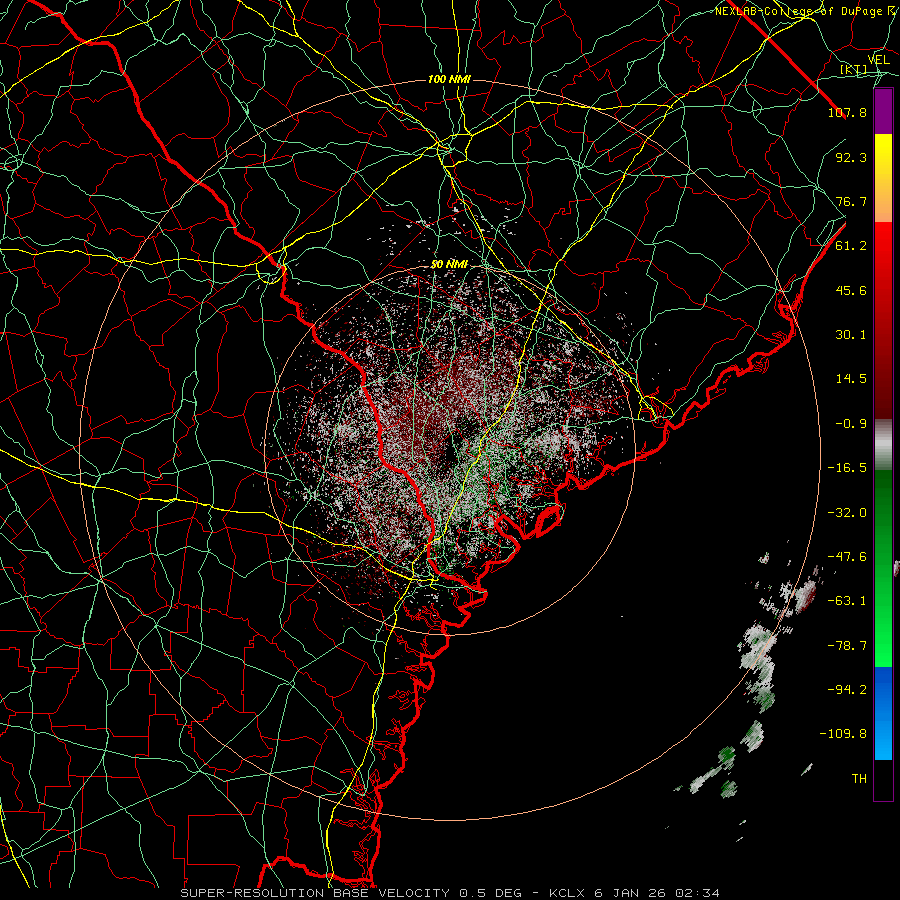This screenshot has width=900, height=900.
Task: Click the 14.5 legend value
Action: (x=851, y=379)
